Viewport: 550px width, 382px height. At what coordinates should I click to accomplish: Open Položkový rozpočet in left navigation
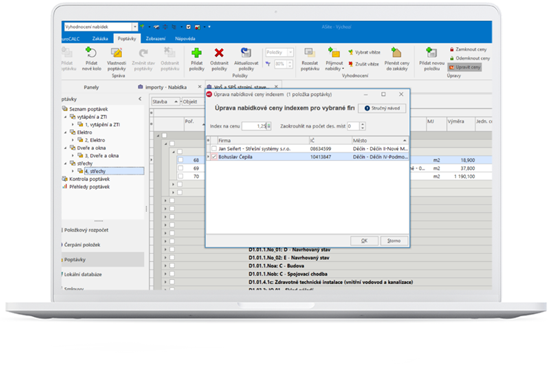coord(86,230)
